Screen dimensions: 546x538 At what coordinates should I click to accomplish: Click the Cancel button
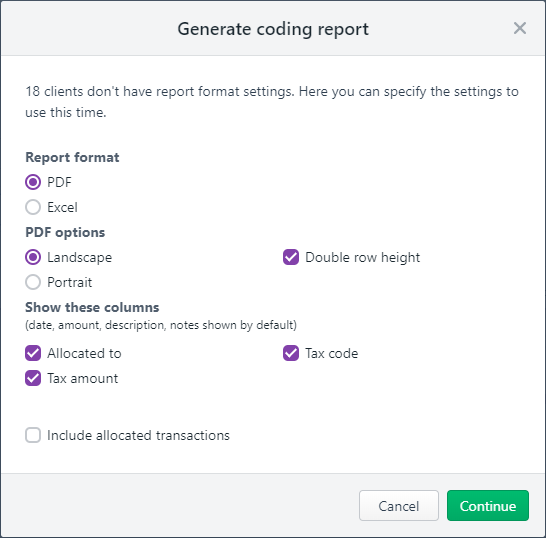399,506
